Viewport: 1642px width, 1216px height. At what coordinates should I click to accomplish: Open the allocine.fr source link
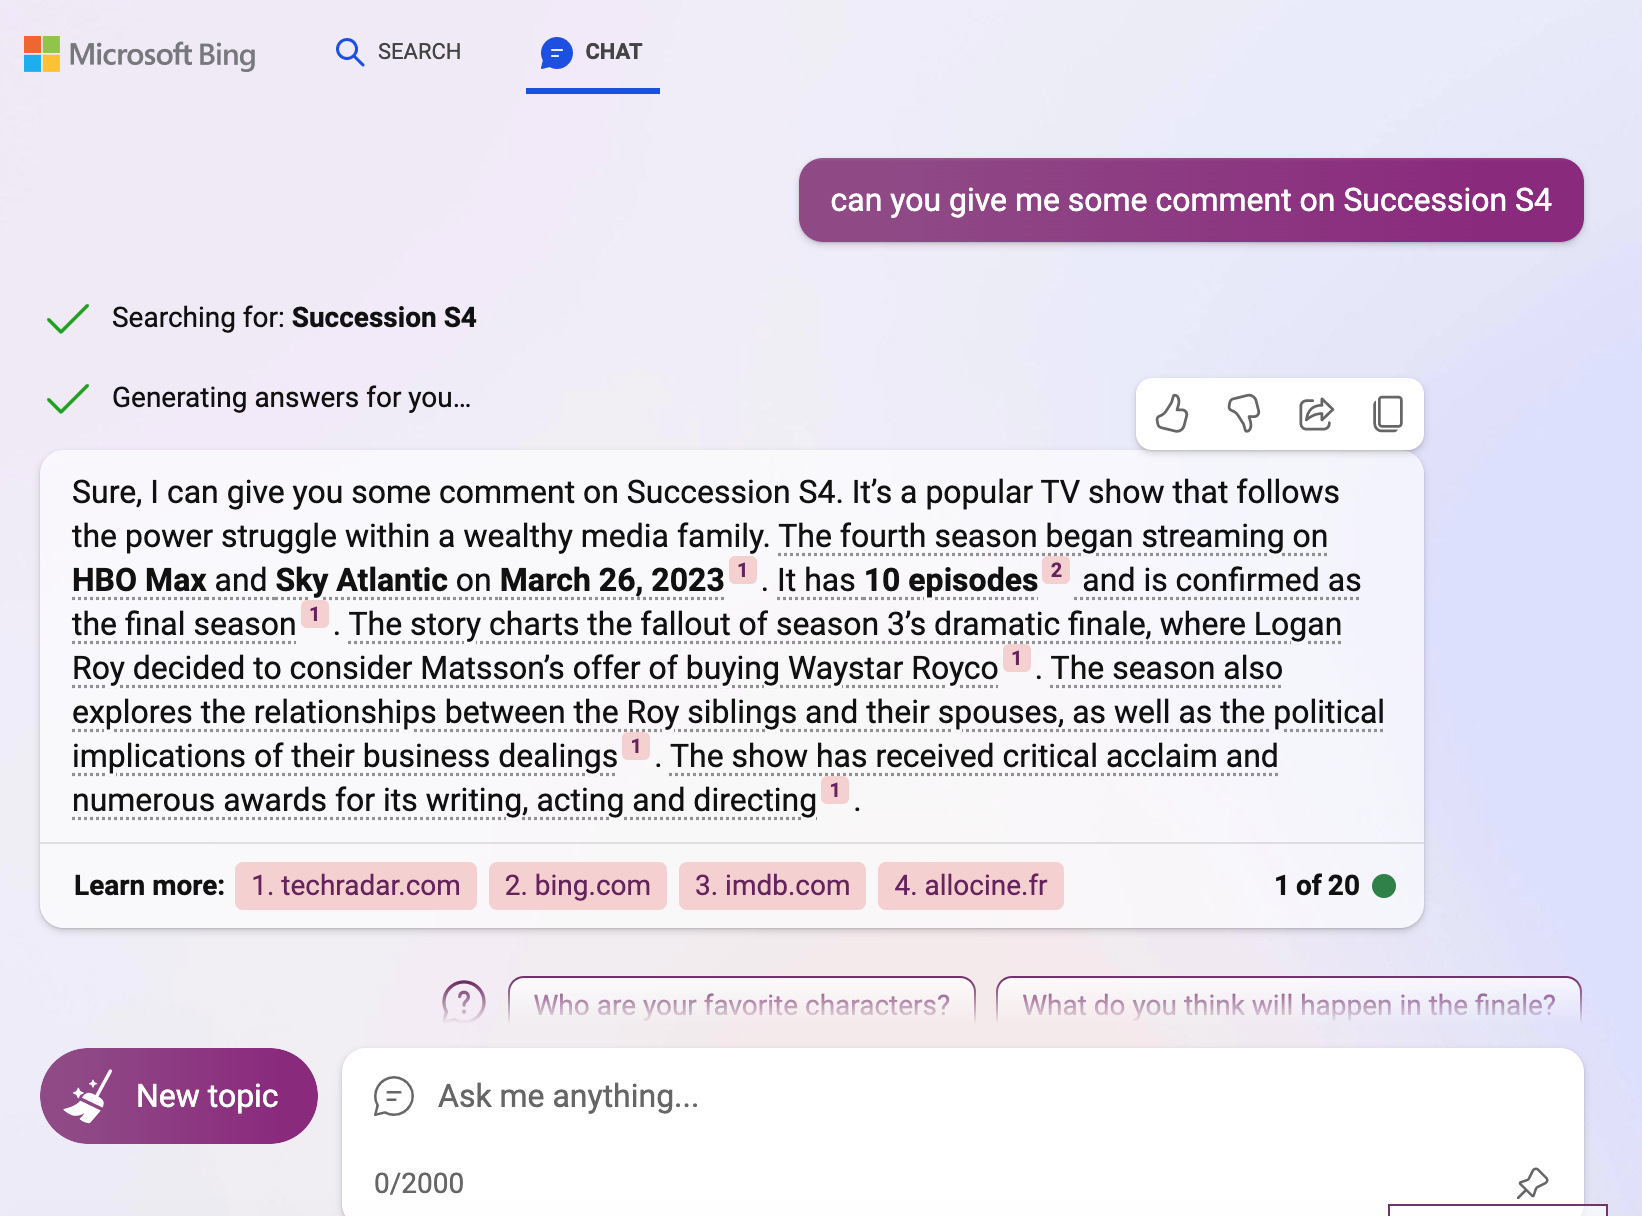(x=970, y=886)
